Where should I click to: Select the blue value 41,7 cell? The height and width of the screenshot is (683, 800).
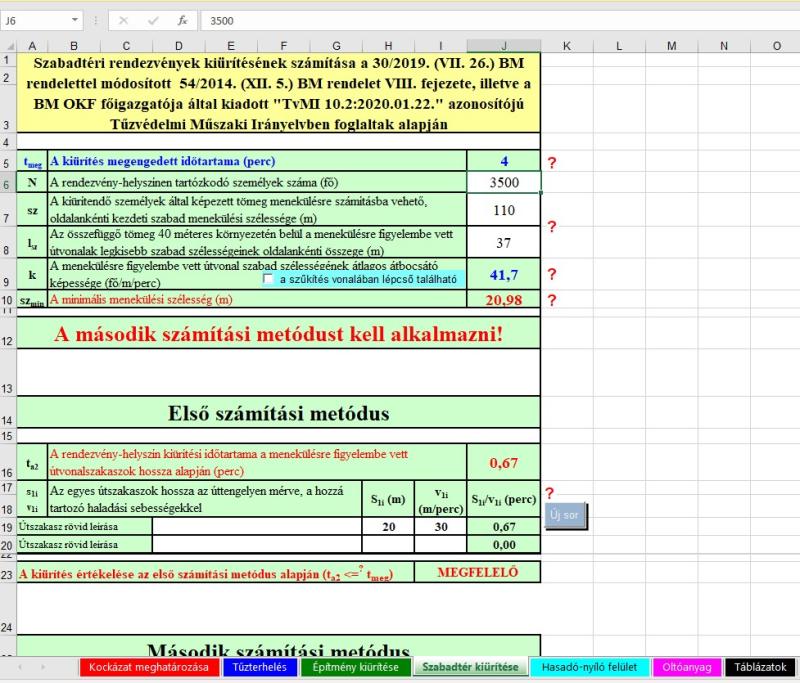504,274
